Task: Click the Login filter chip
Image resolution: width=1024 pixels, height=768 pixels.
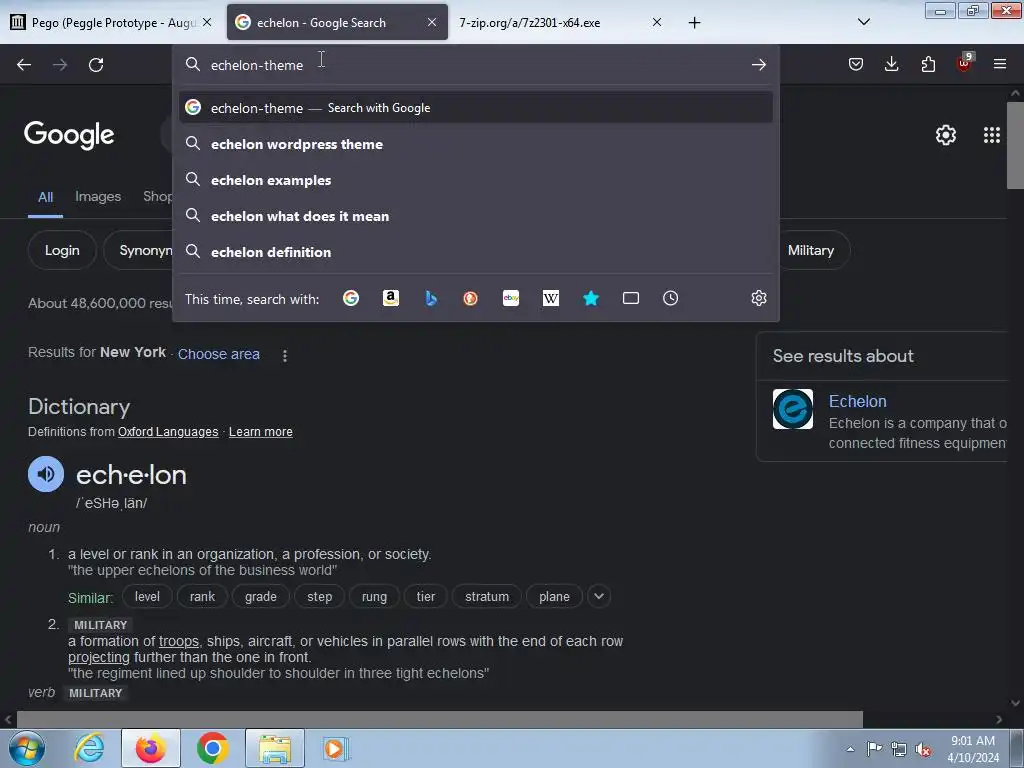Action: tap(62, 250)
